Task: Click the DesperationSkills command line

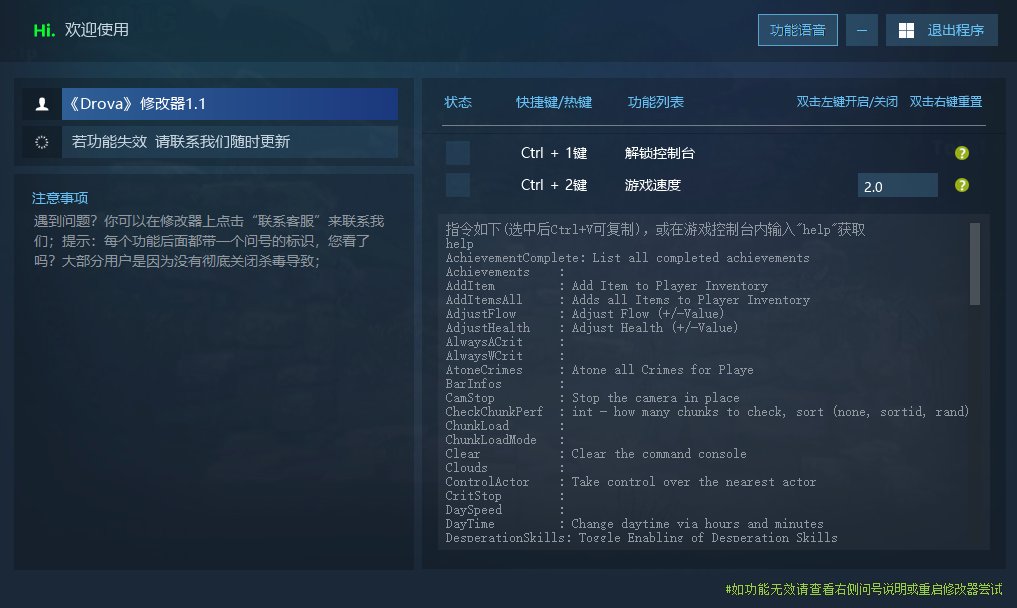Action: pos(641,538)
